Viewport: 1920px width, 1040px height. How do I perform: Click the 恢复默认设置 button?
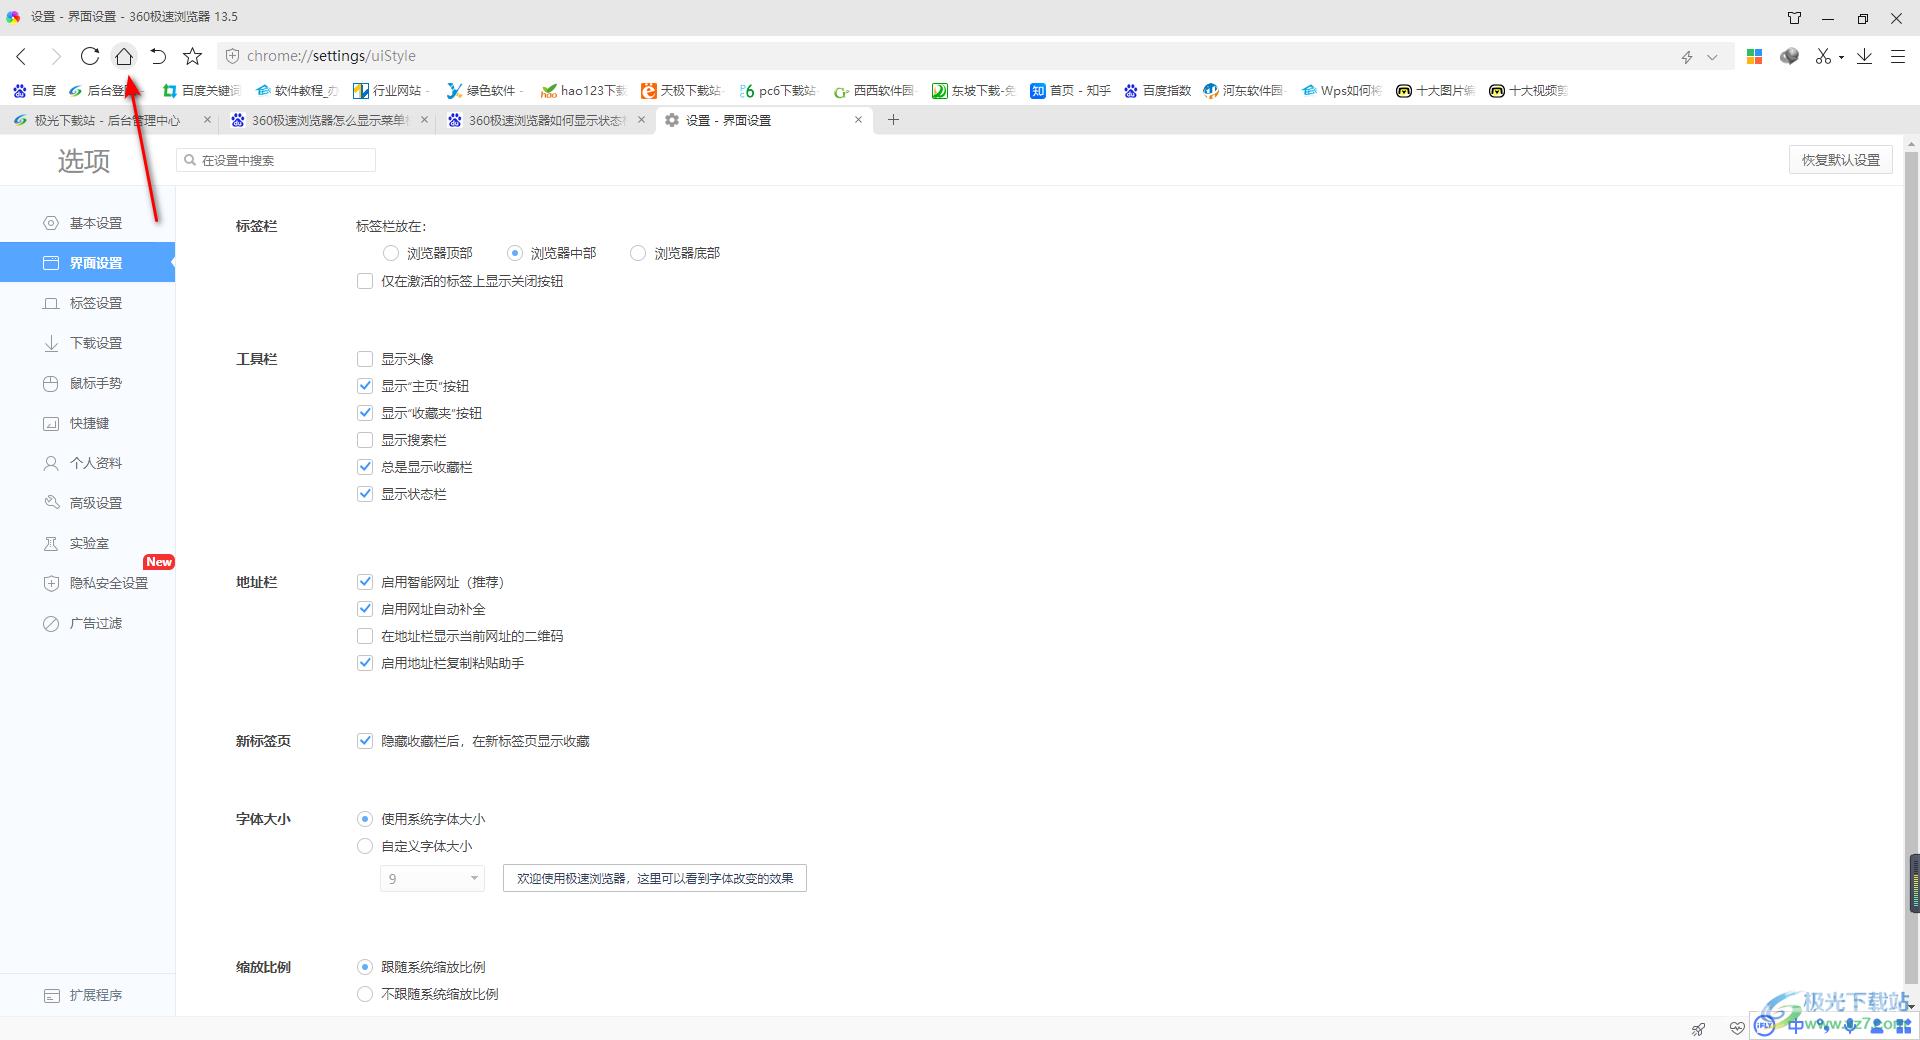coord(1840,160)
